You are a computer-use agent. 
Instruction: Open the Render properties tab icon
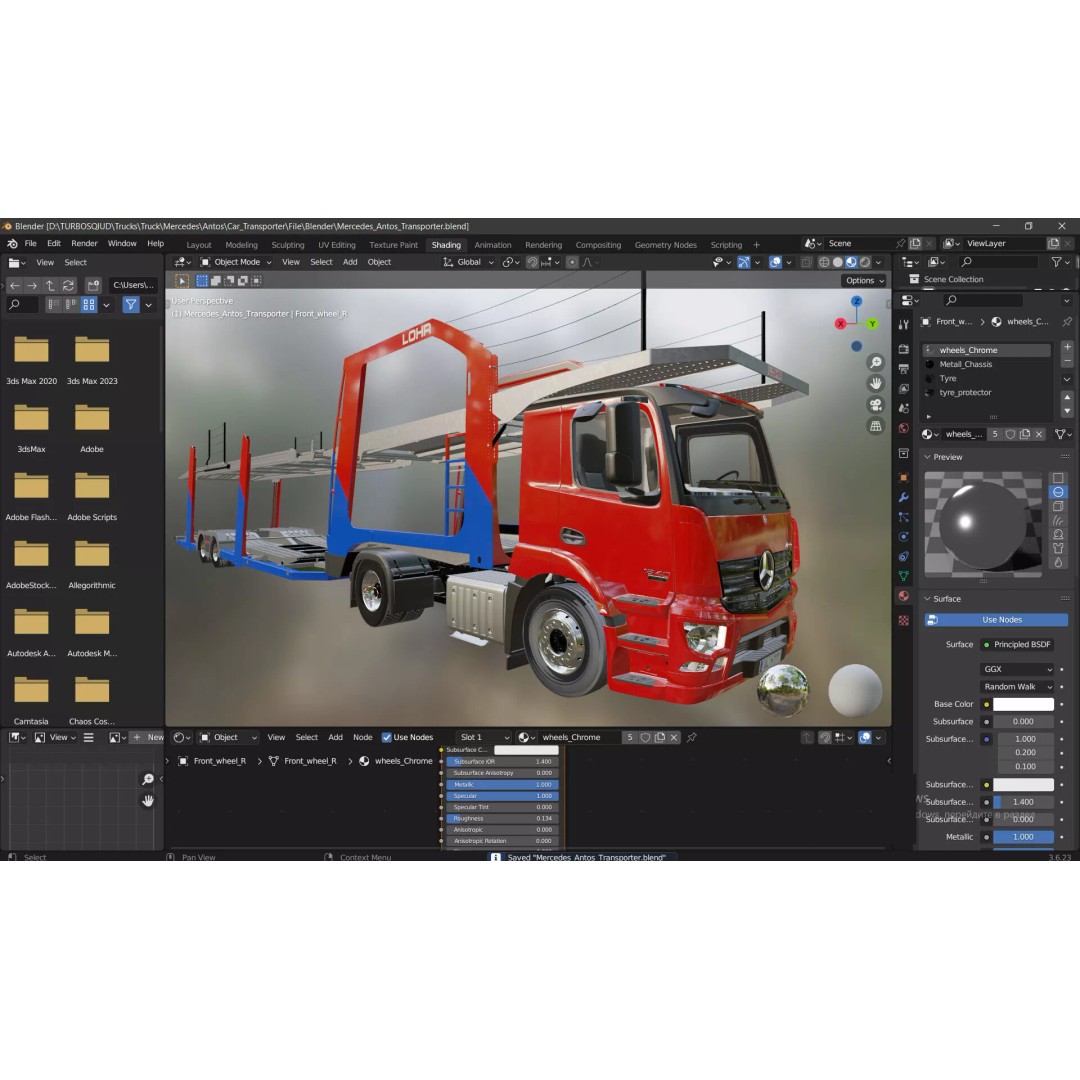[904, 349]
